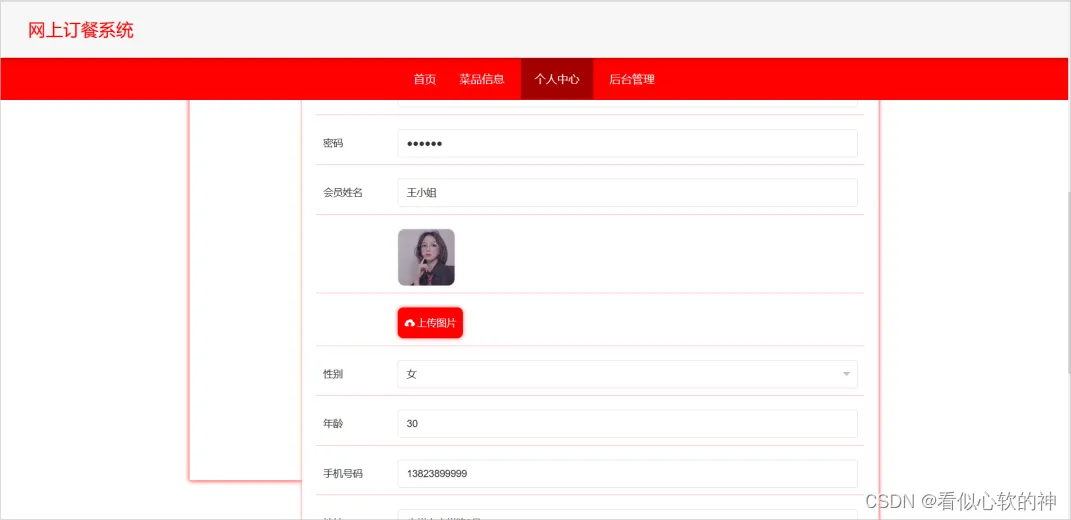Click the 手机号码 label text
1071x520 pixels.
343,474
